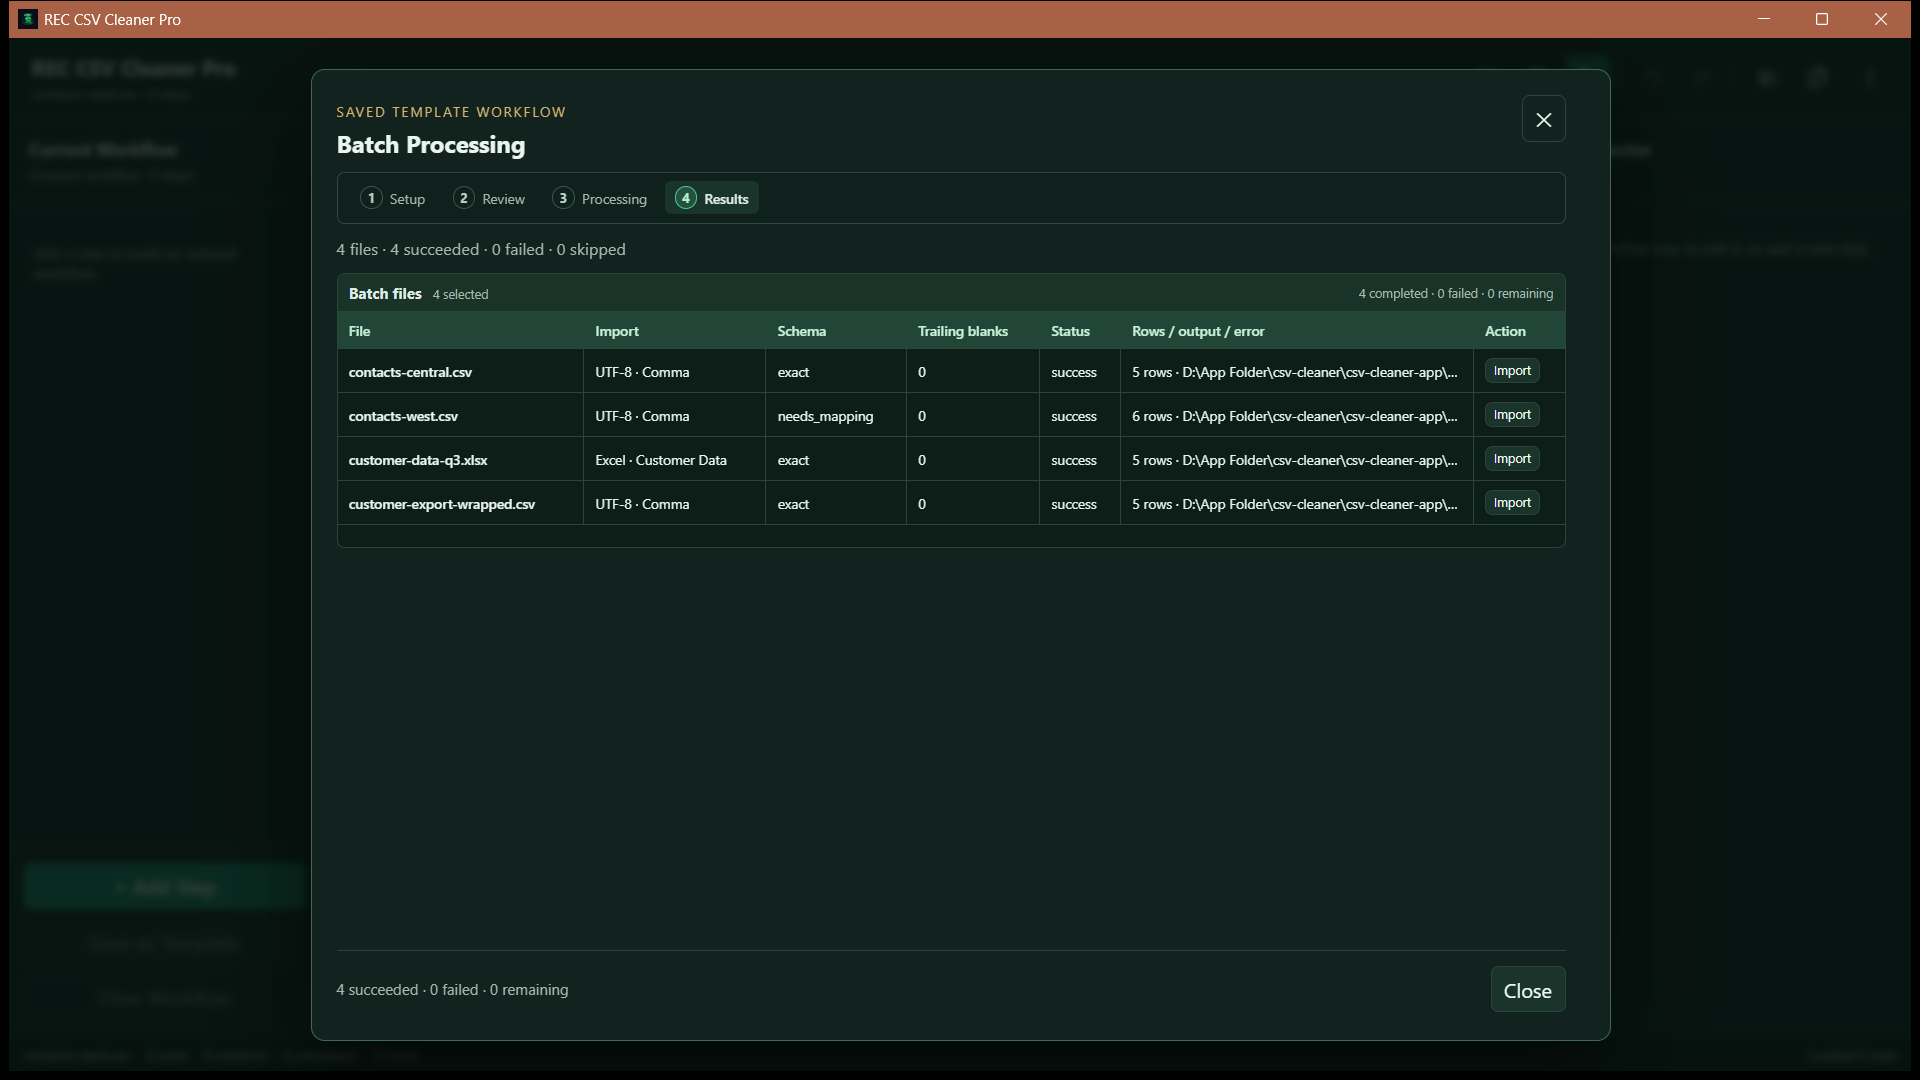The width and height of the screenshot is (1920, 1080).
Task: Select the Results step tab
Action: [712, 198]
